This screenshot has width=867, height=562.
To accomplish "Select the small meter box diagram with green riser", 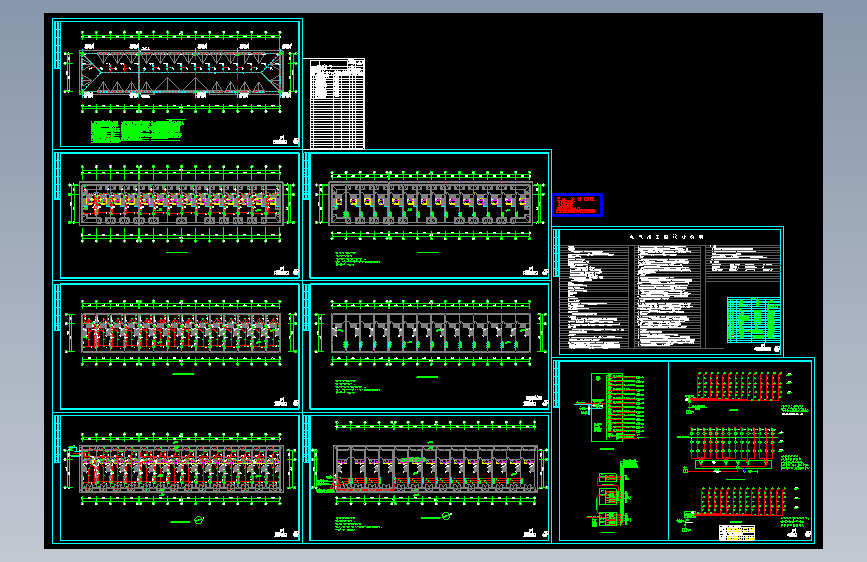I will 611,493.
